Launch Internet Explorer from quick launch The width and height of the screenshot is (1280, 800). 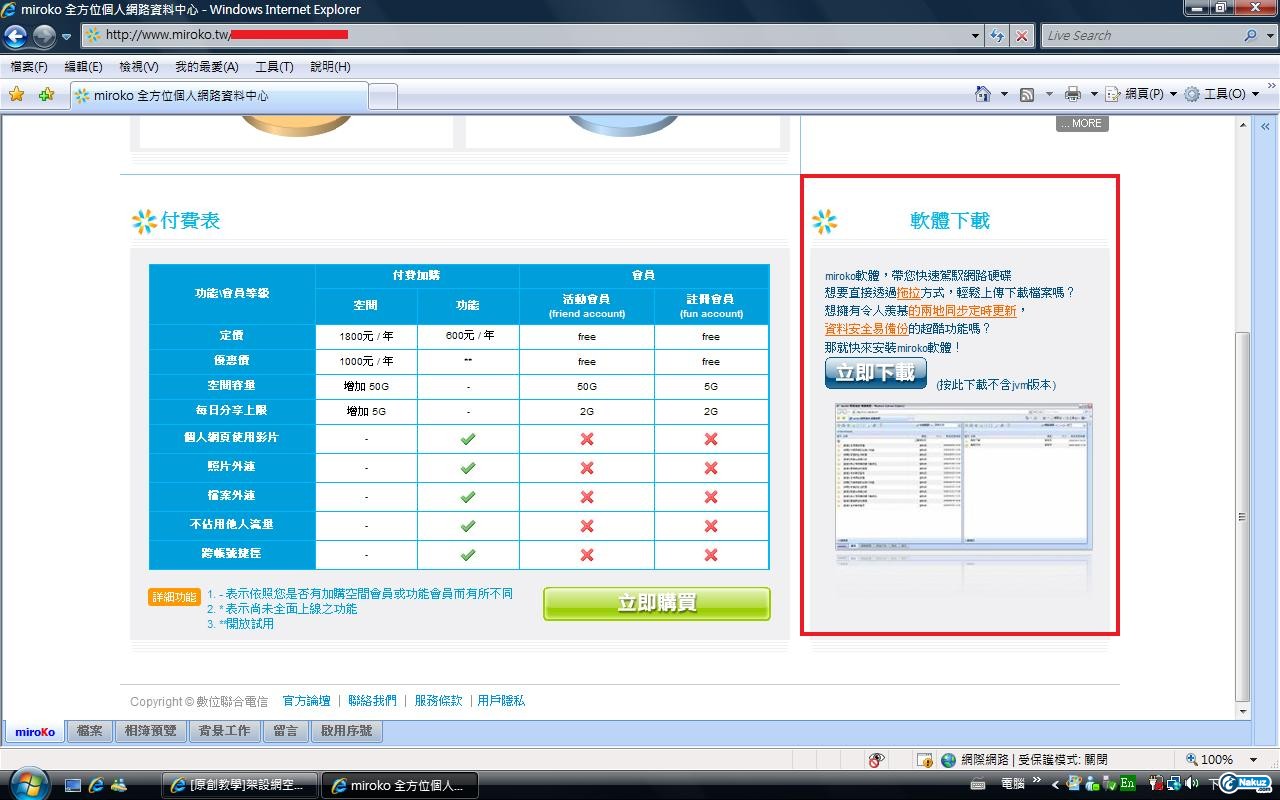96,785
